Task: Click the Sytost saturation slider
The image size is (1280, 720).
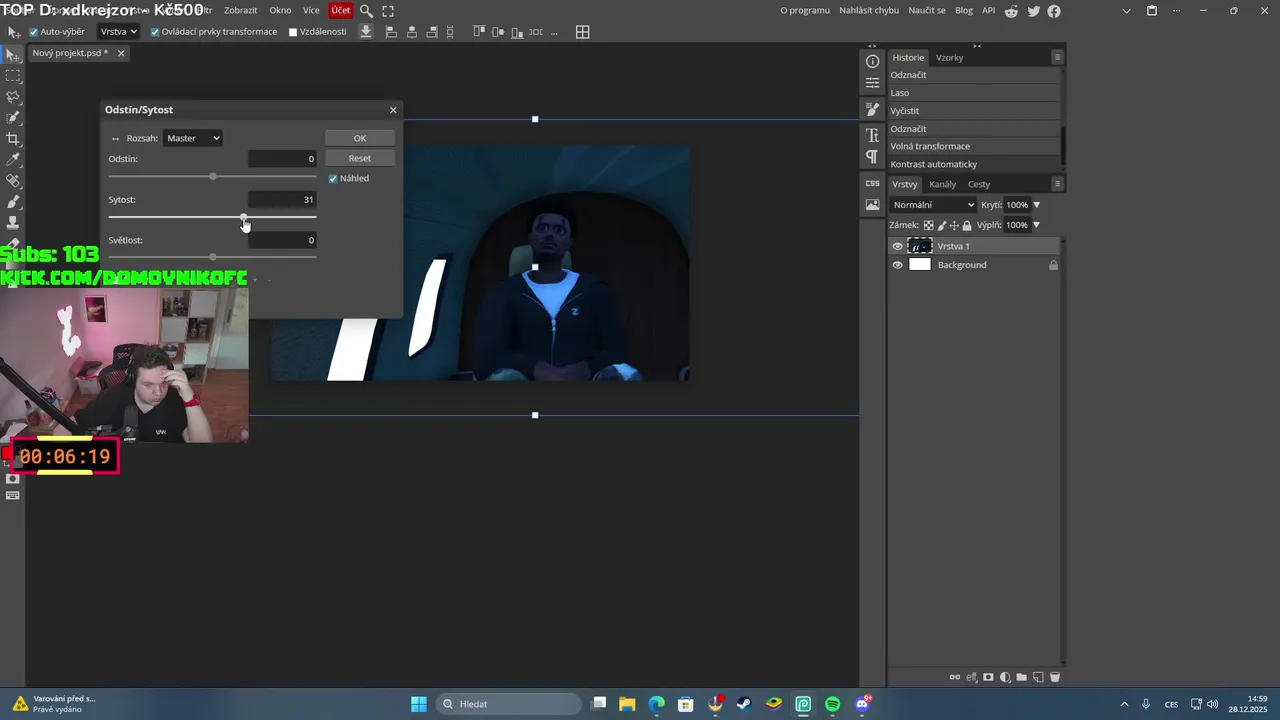Action: (212, 217)
